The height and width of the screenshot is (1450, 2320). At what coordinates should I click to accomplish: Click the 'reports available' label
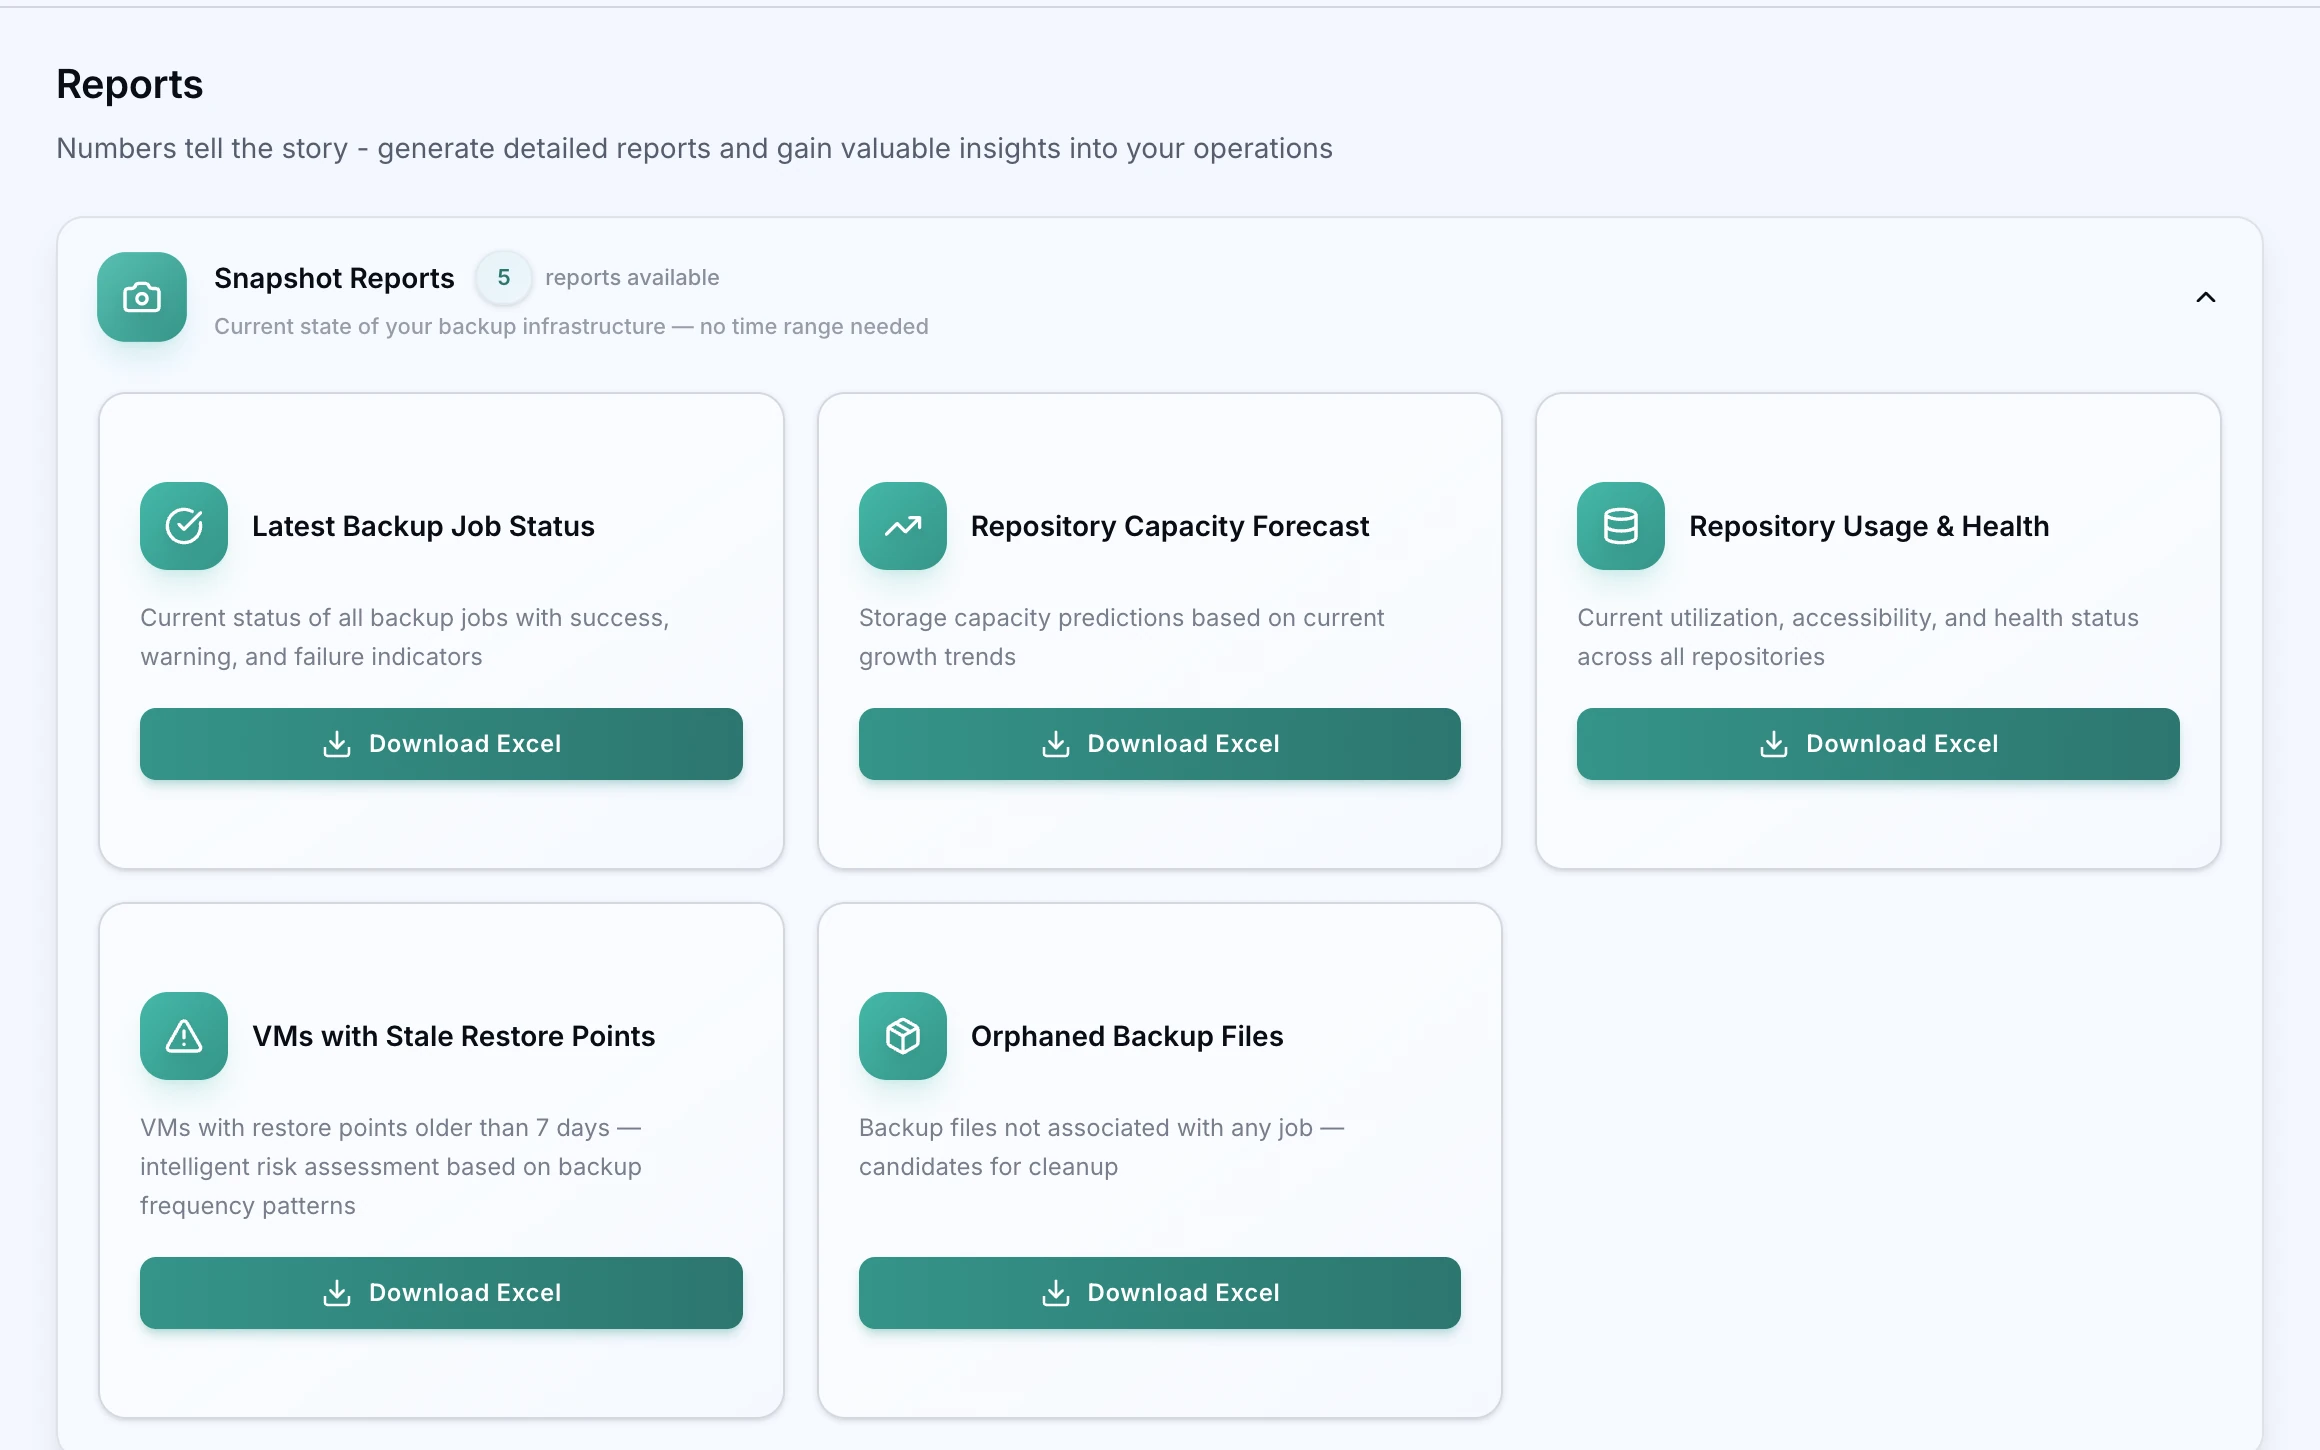[632, 278]
